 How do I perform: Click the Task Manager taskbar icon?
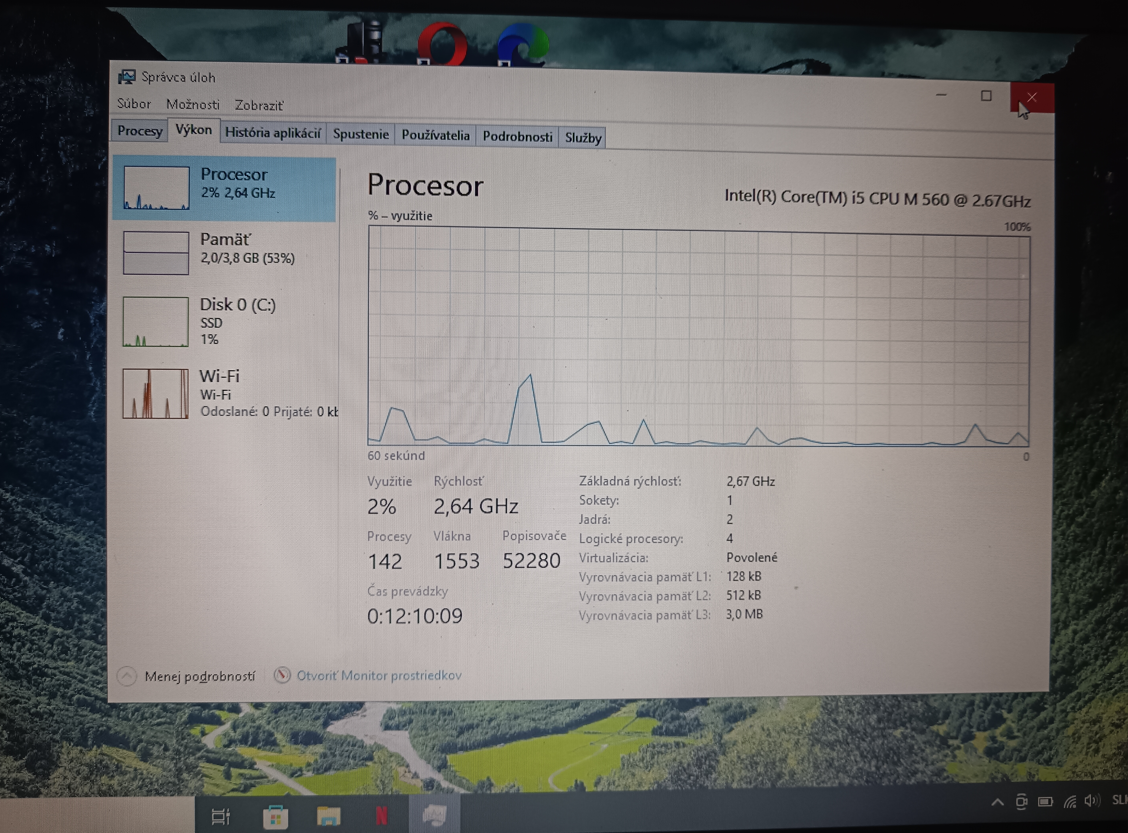[x=434, y=816]
